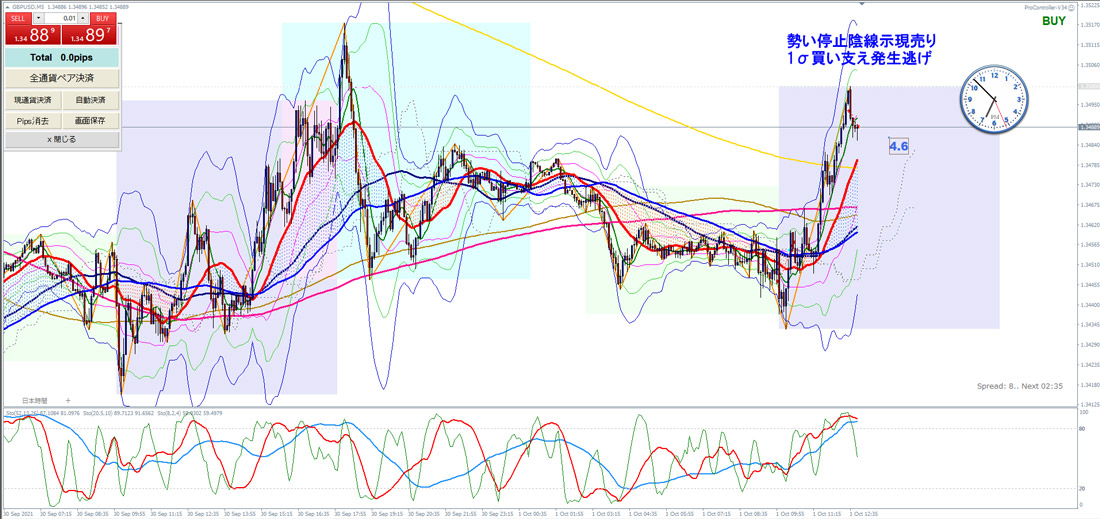Click the green BUY signal text
The width and height of the screenshot is (1100, 519).
(x=1054, y=21)
